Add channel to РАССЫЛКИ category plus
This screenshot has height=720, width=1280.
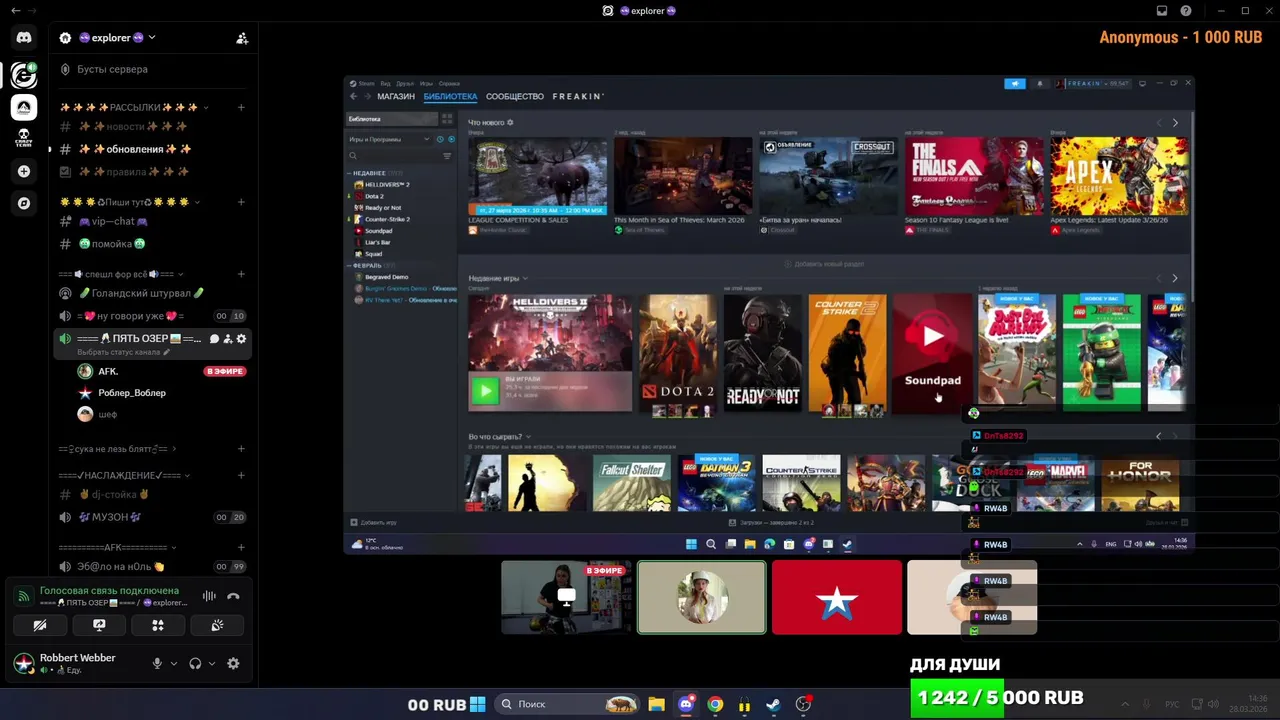[241, 107]
